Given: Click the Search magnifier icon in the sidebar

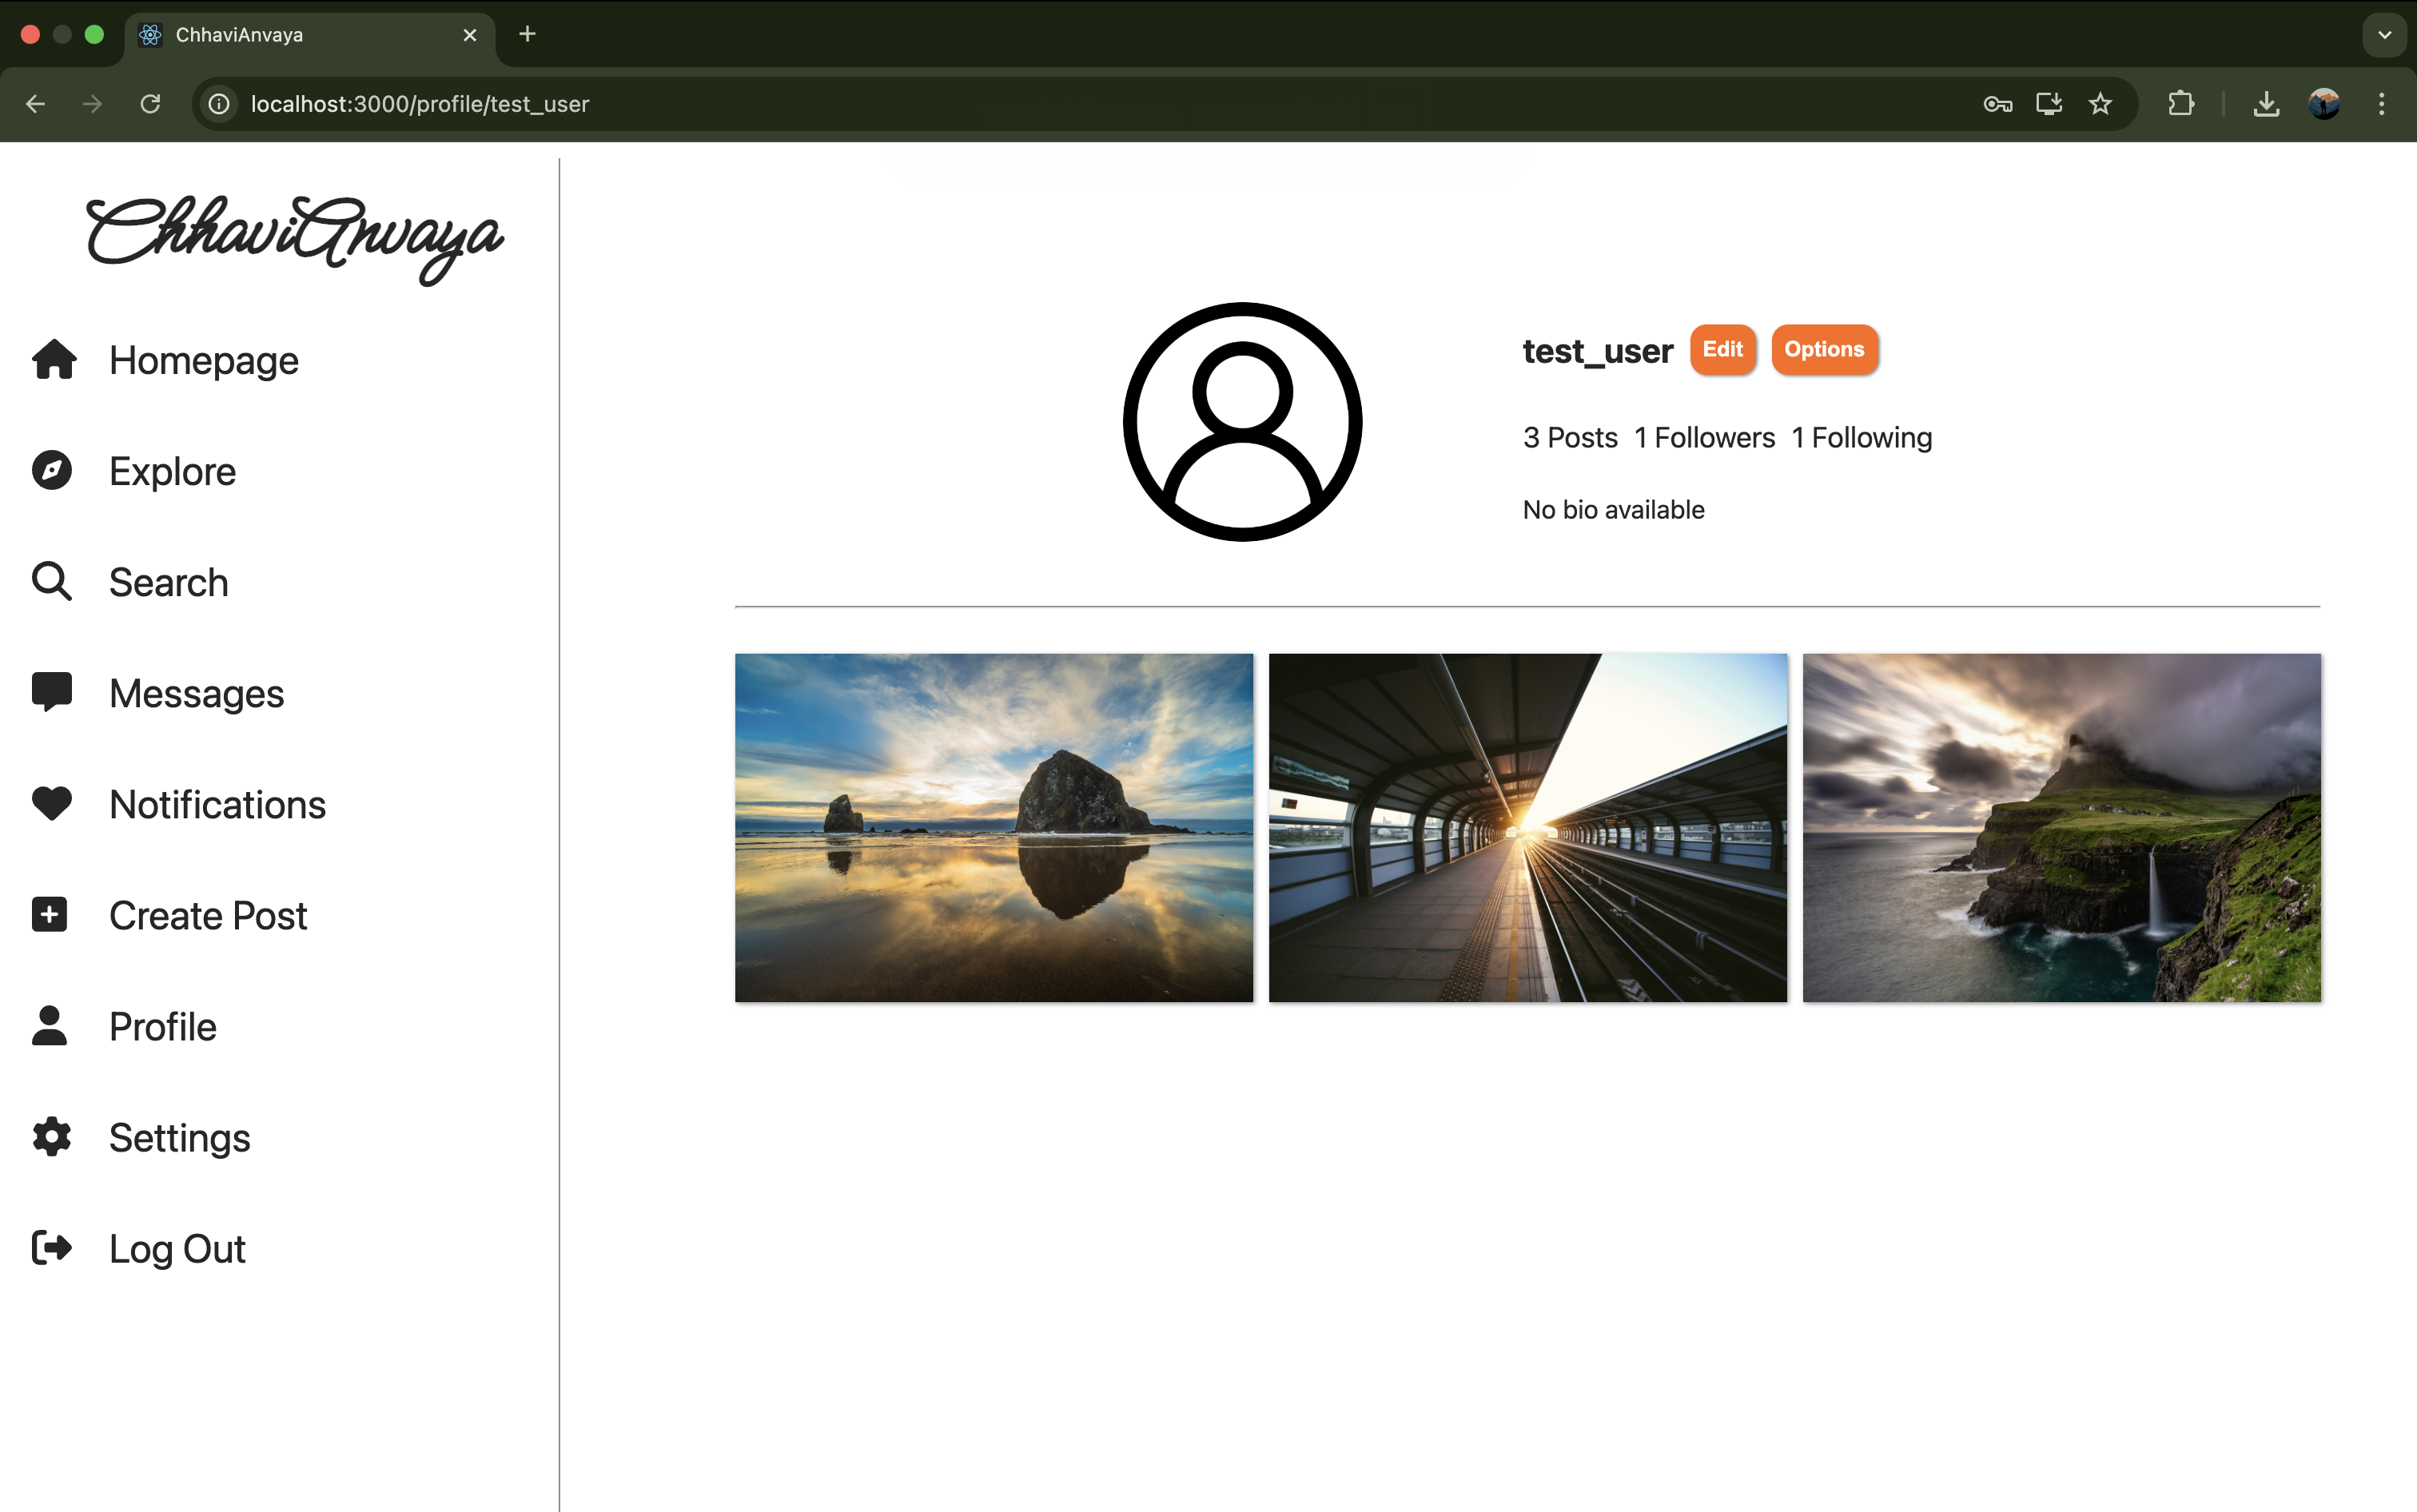Looking at the screenshot, I should [x=52, y=582].
